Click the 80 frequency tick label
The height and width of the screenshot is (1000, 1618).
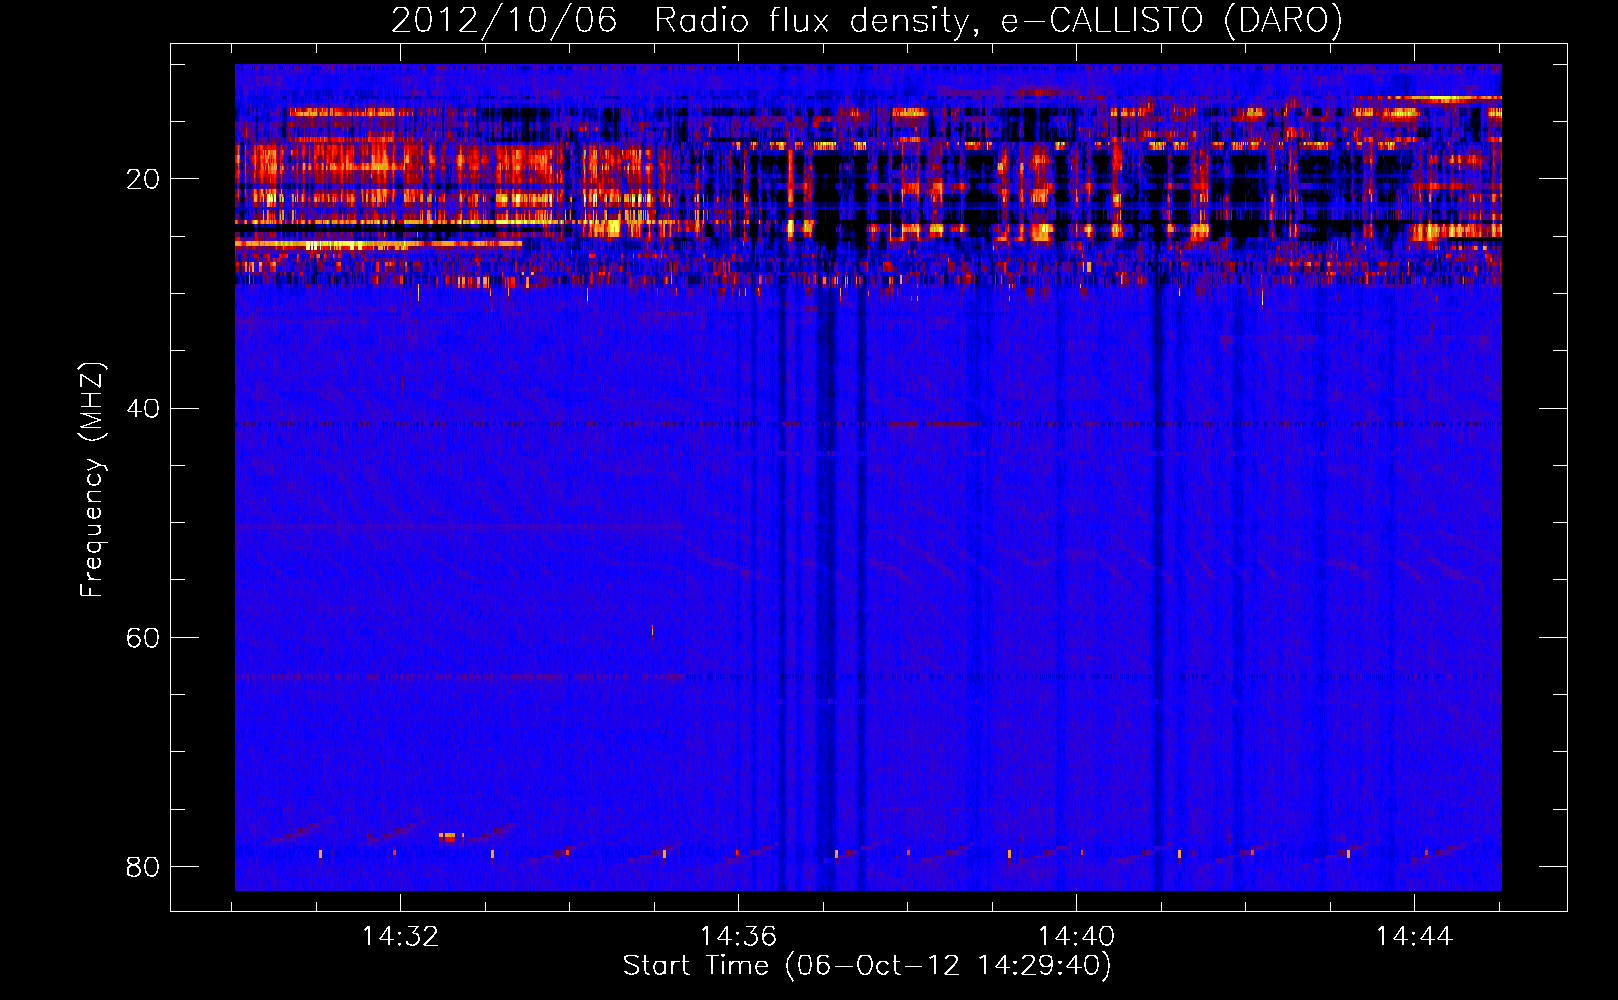tap(143, 866)
